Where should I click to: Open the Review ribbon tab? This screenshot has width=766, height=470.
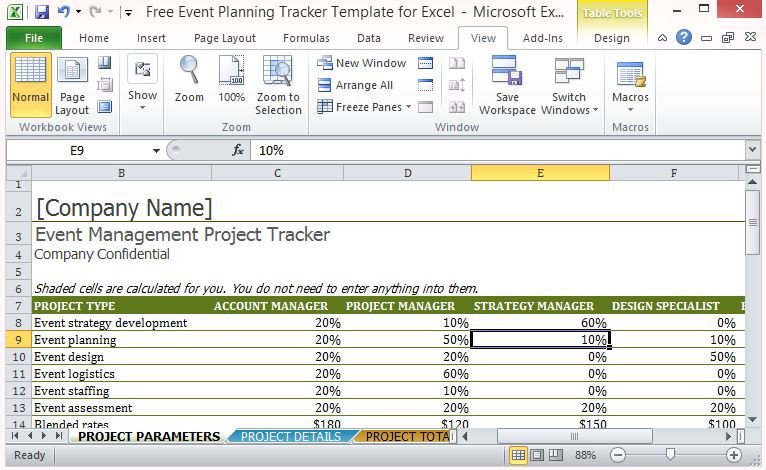pyautogui.click(x=426, y=38)
